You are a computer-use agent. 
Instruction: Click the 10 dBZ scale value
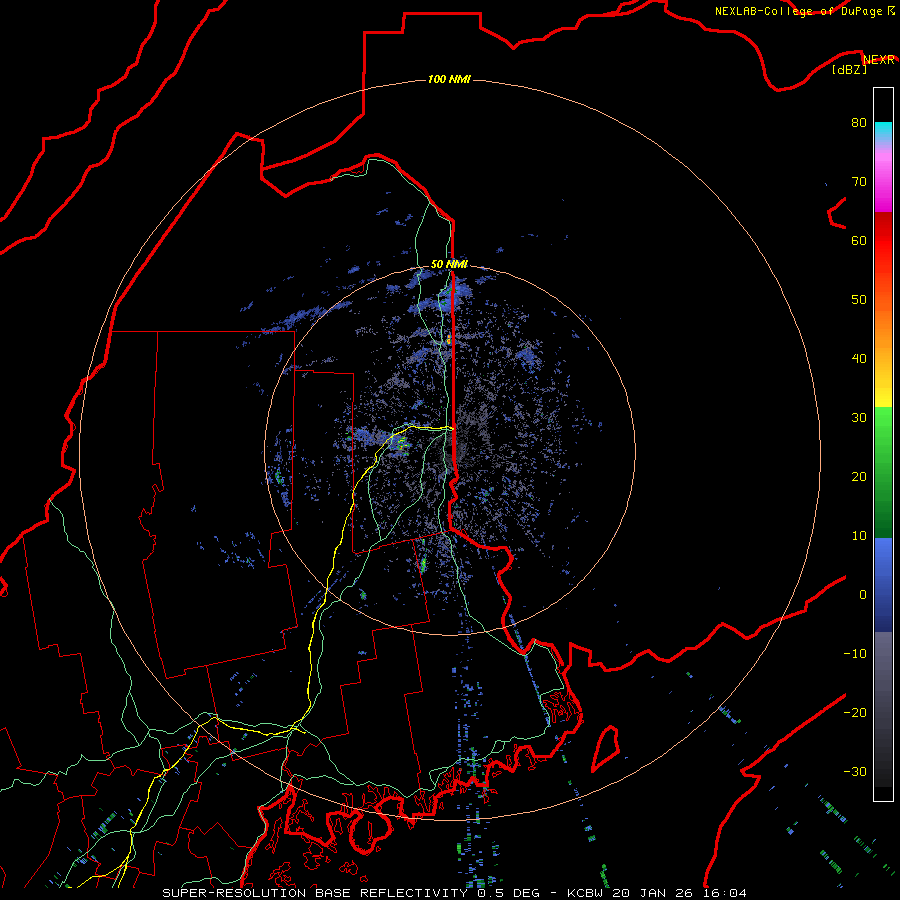point(859,536)
